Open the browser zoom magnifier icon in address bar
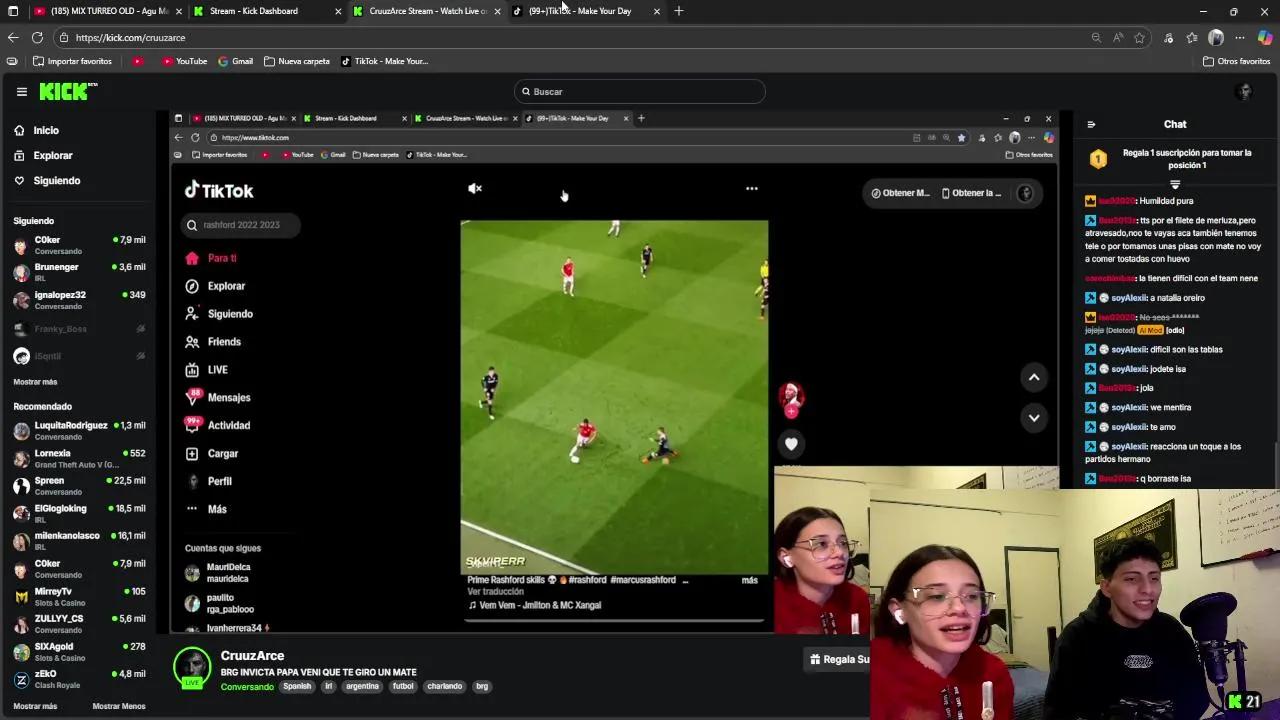 pos(1096,38)
